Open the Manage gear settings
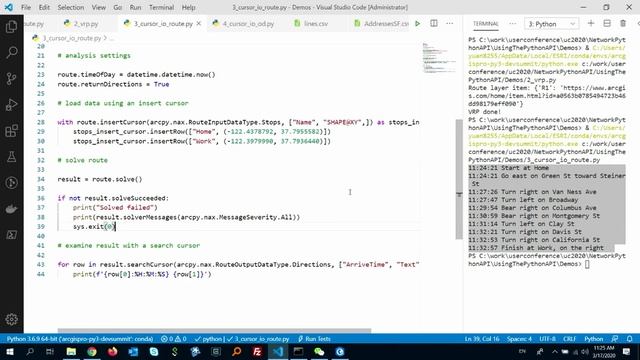 pyautogui.click(x=11, y=319)
